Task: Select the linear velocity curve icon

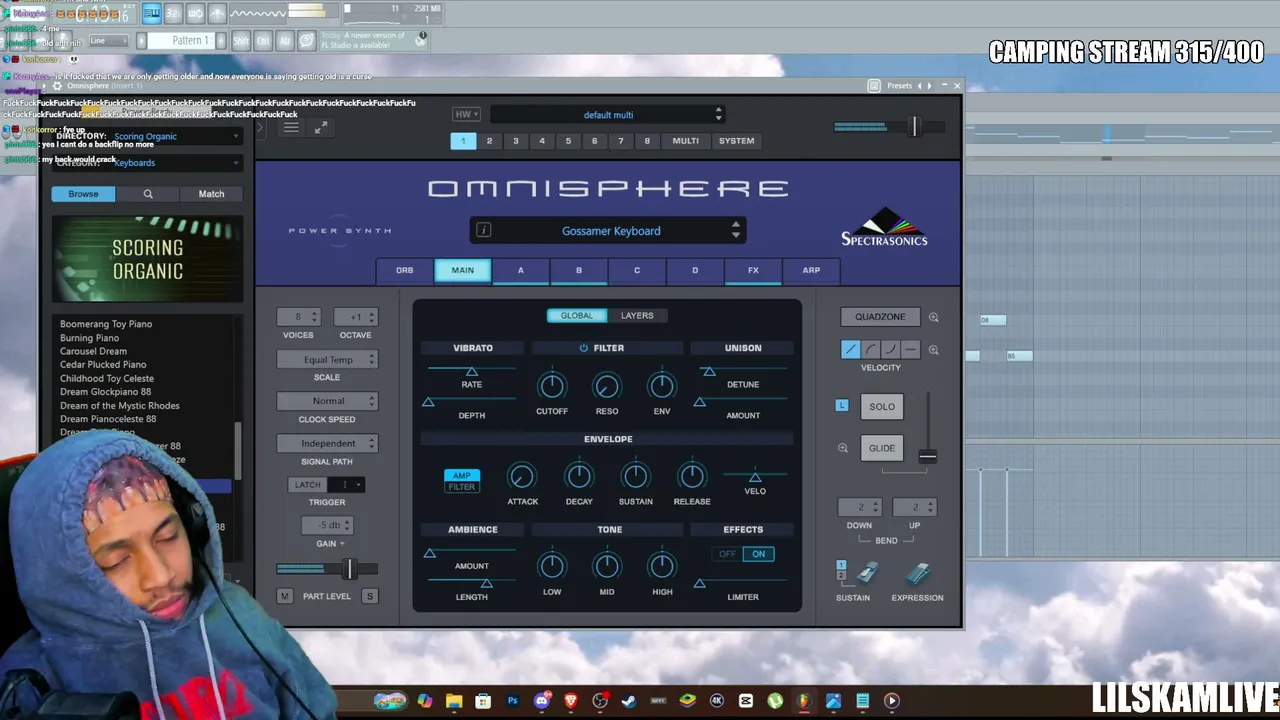Action: (850, 349)
